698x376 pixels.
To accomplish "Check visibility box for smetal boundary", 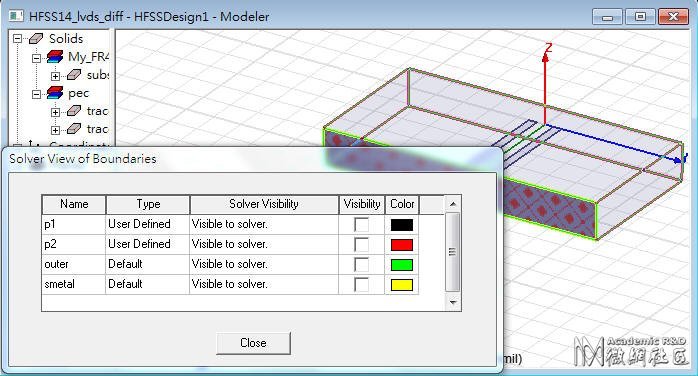I will (361, 284).
